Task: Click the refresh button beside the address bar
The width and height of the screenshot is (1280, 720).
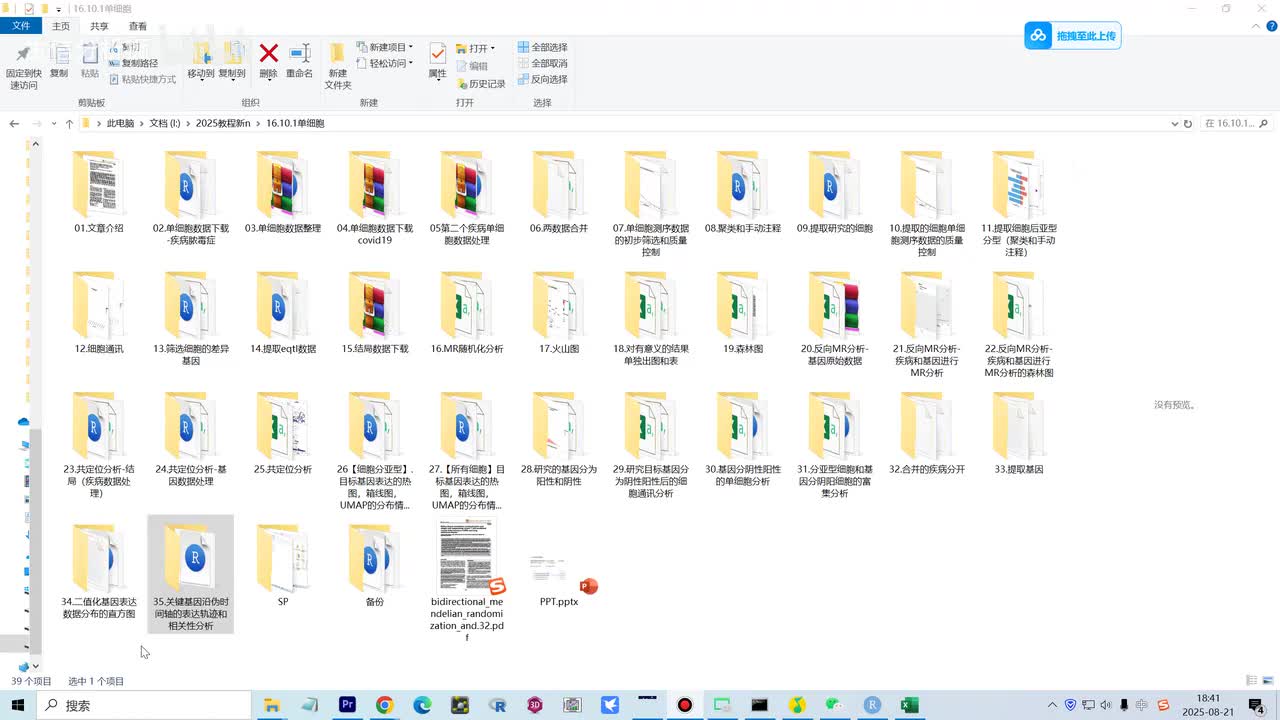Action: click(x=1188, y=124)
